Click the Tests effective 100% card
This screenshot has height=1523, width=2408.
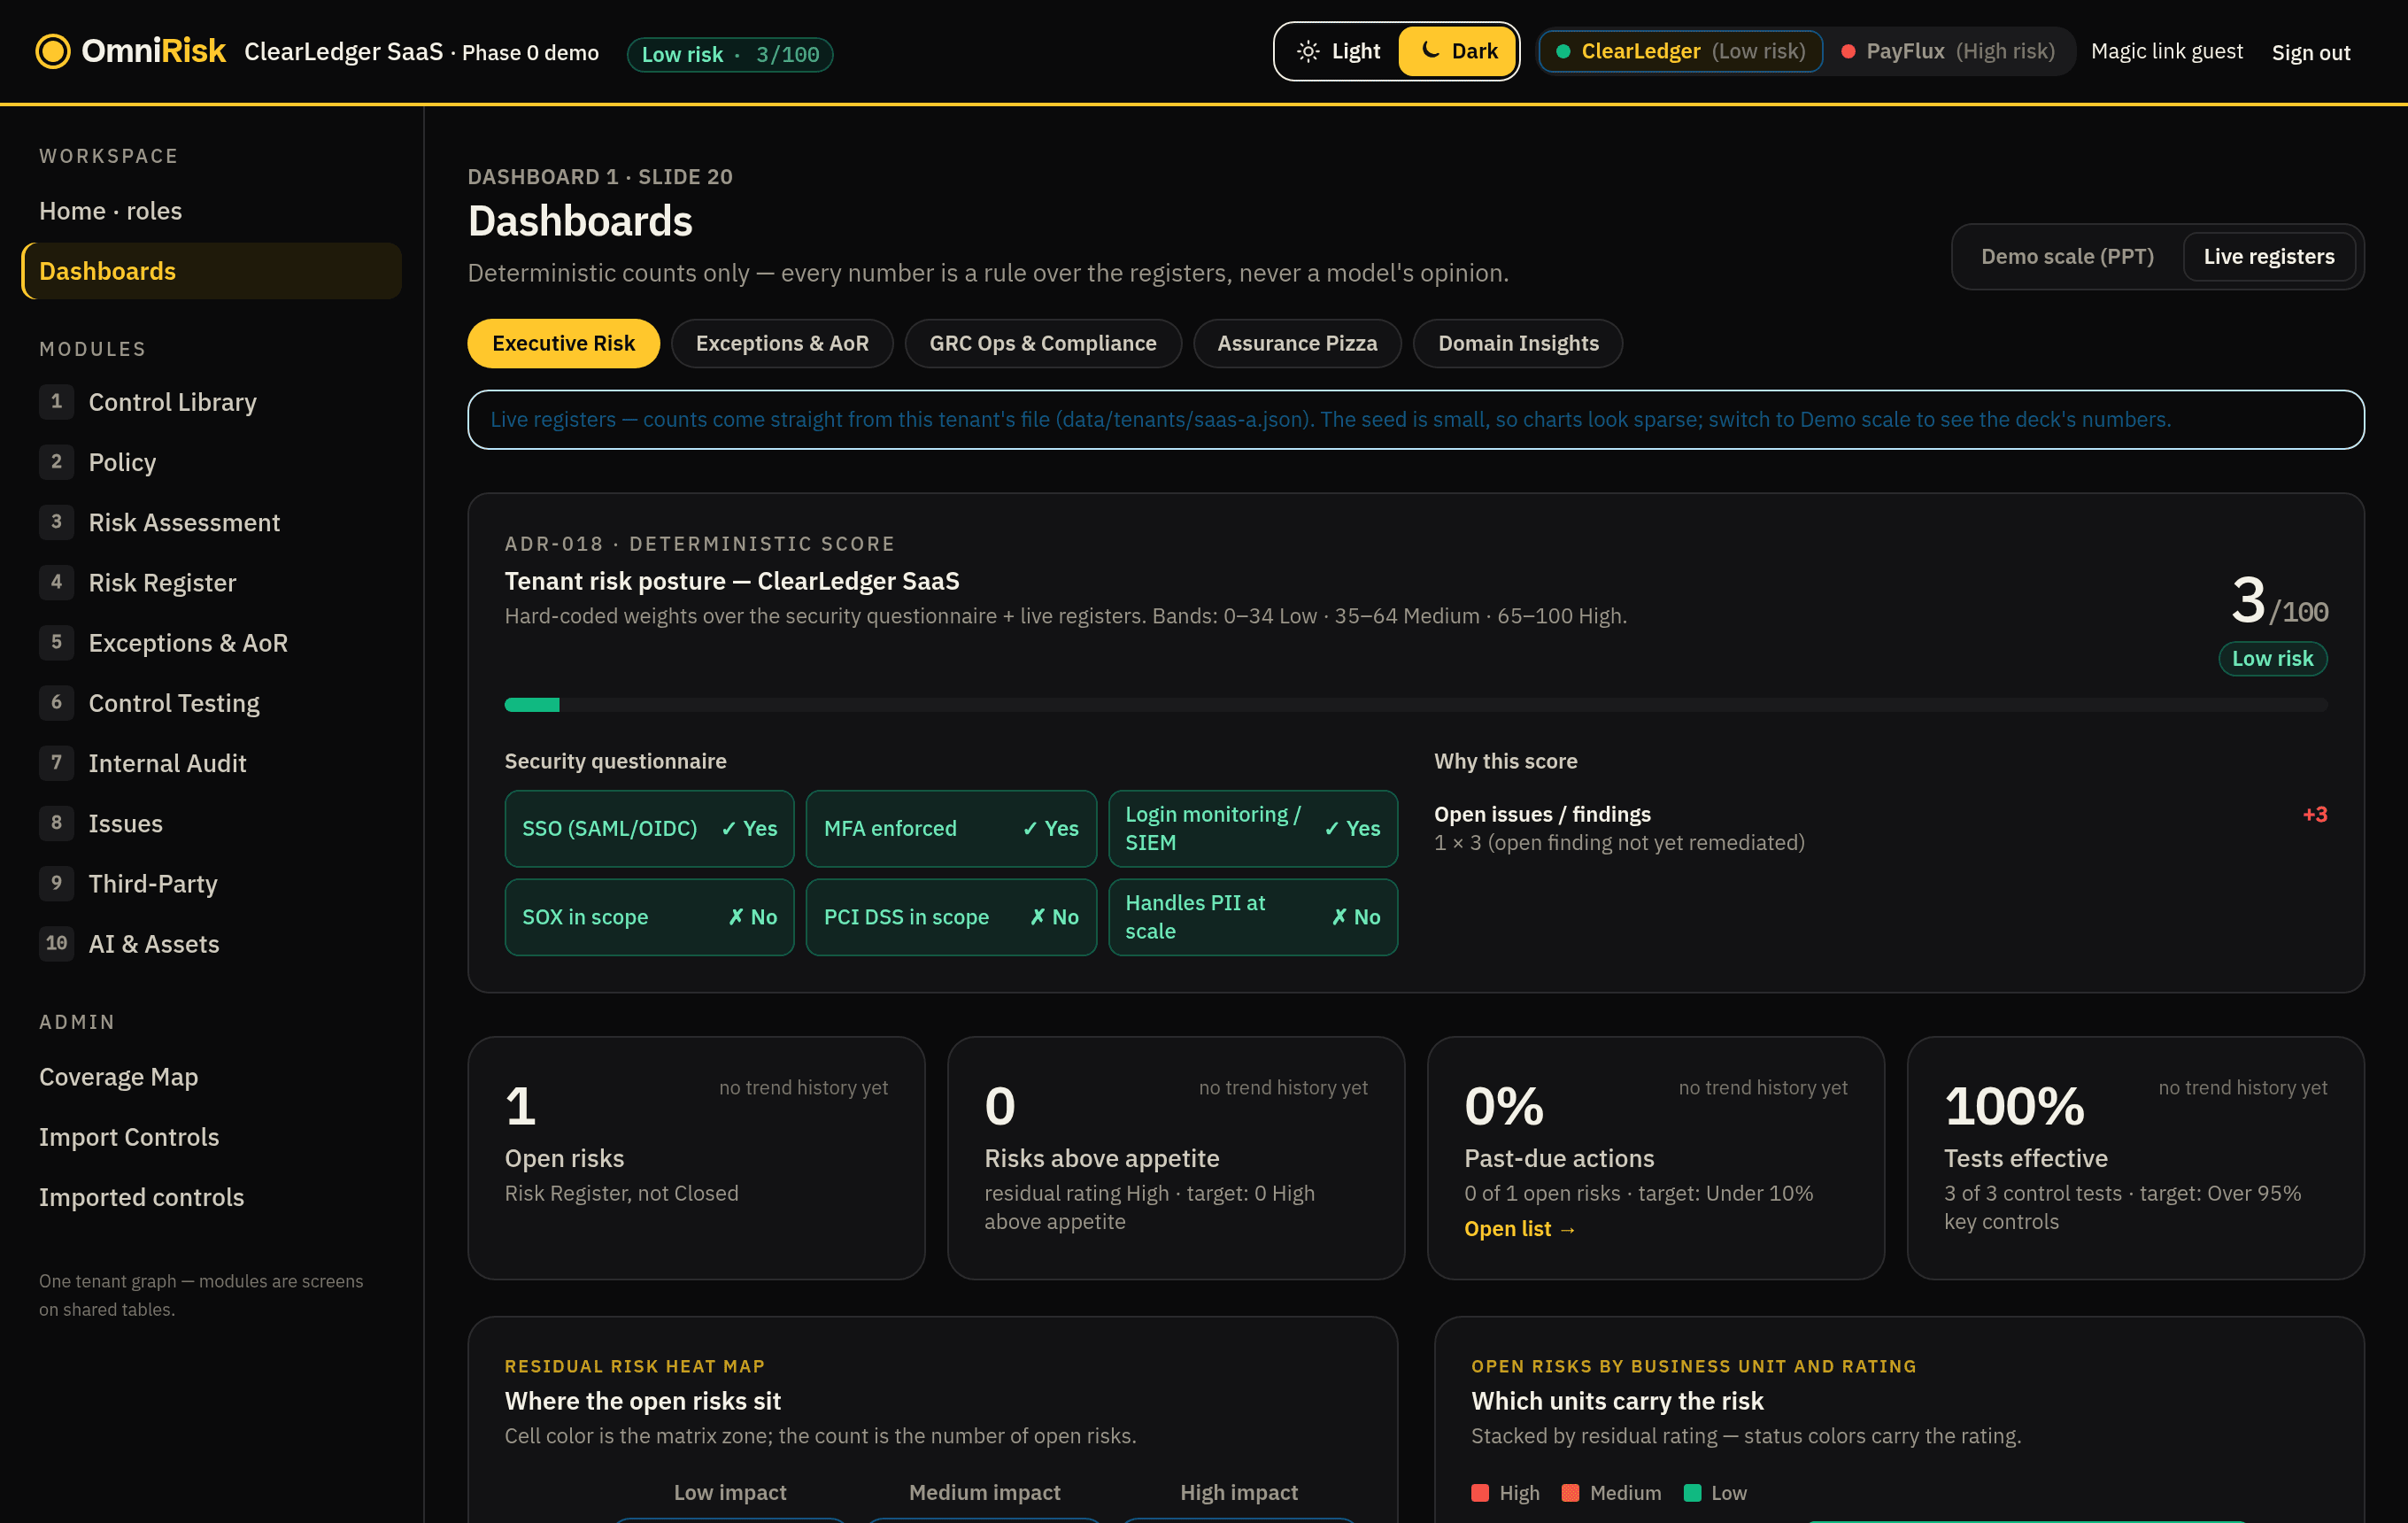[x=2135, y=1157]
